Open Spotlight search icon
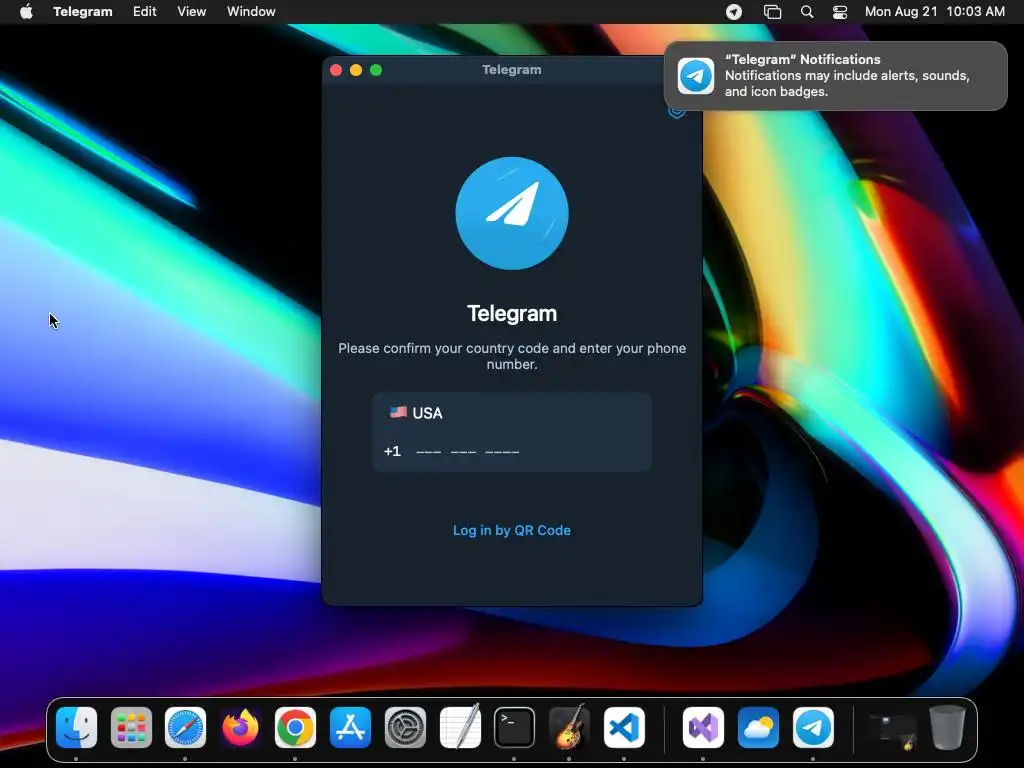 point(807,12)
